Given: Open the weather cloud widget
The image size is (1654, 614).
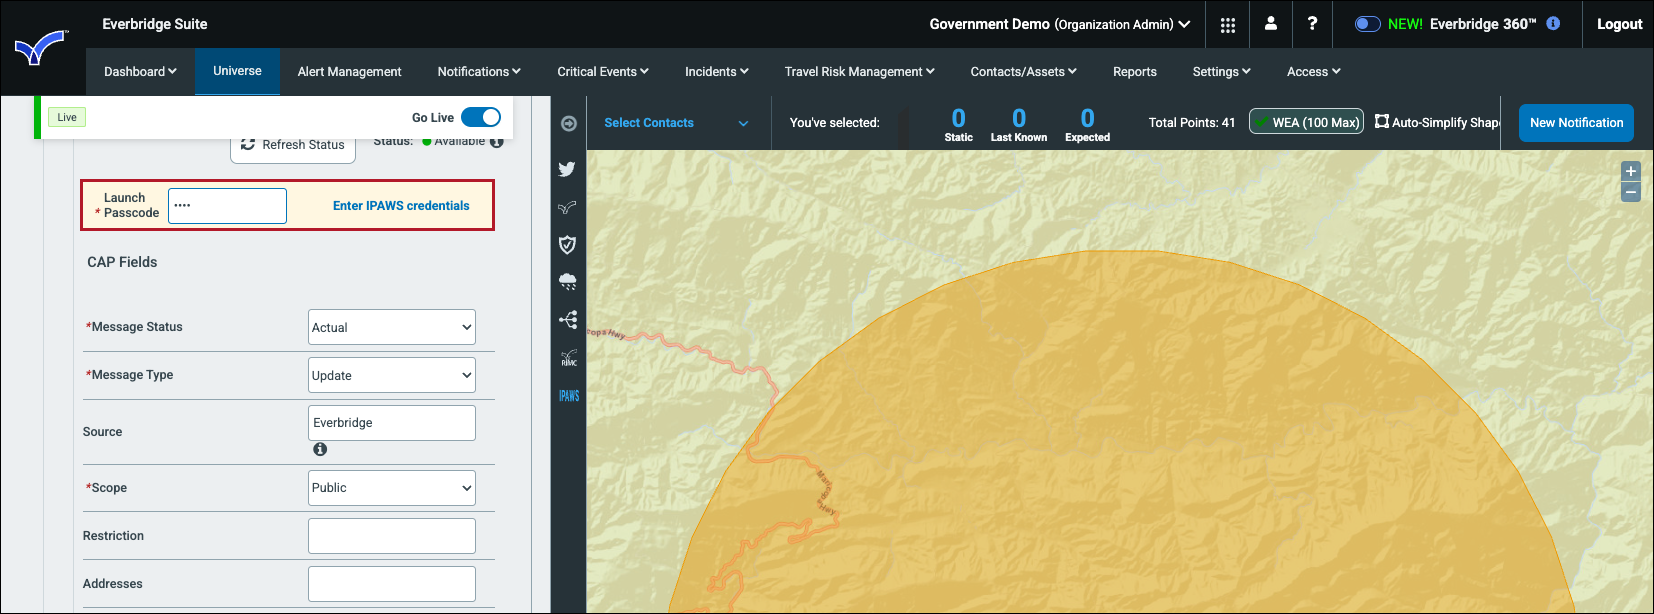Looking at the screenshot, I should click(568, 282).
